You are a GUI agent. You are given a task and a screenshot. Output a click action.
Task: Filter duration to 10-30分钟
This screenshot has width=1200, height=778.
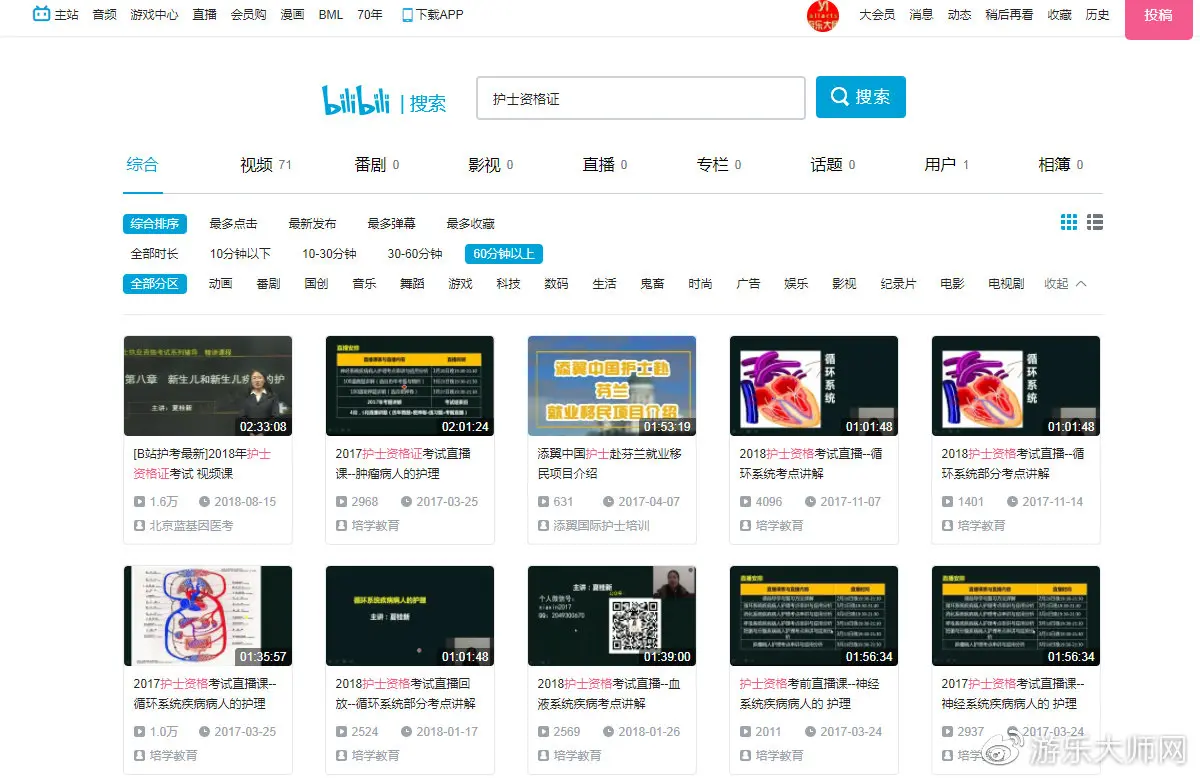(x=329, y=254)
